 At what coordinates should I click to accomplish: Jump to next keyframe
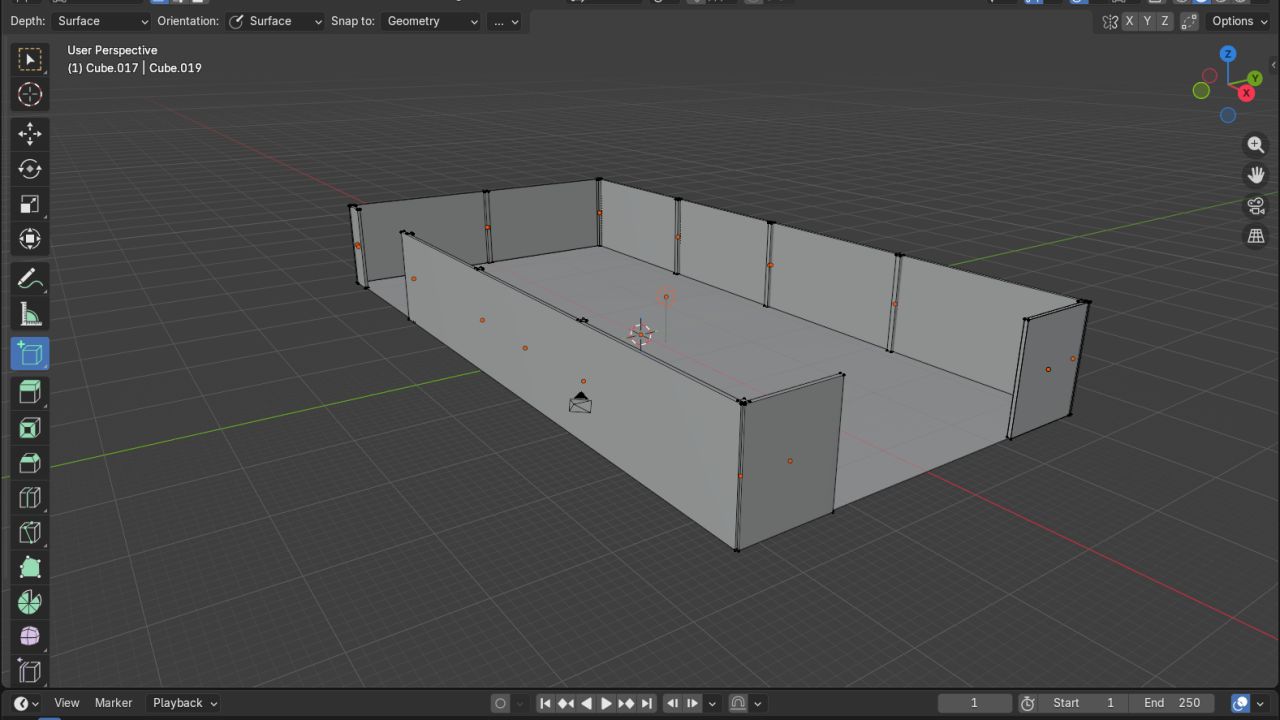click(x=627, y=703)
